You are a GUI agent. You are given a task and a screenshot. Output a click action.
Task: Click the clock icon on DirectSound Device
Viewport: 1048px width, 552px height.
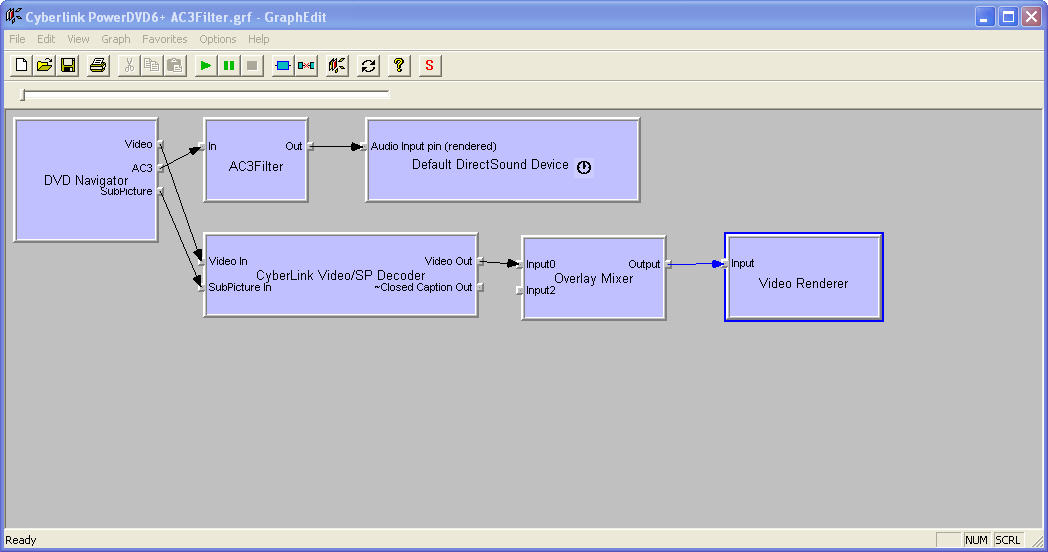(584, 167)
